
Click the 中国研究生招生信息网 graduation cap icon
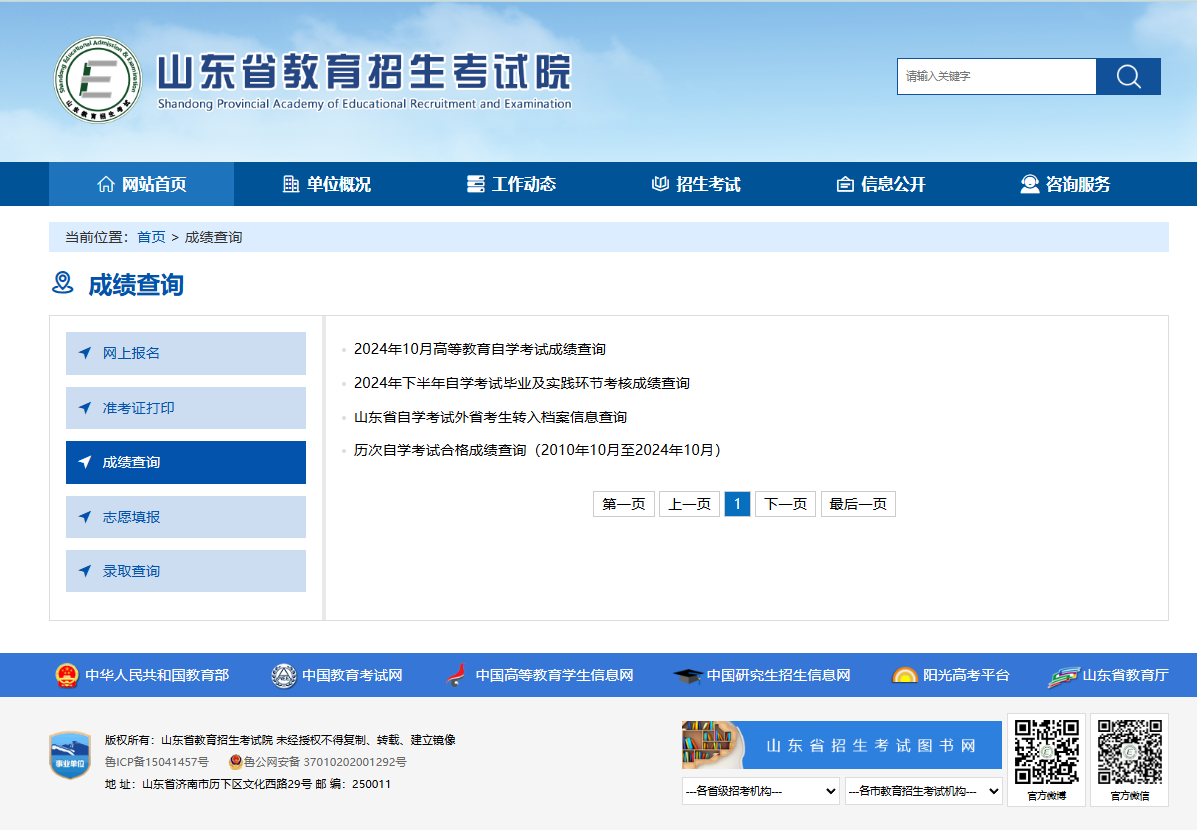pyautogui.click(x=687, y=676)
